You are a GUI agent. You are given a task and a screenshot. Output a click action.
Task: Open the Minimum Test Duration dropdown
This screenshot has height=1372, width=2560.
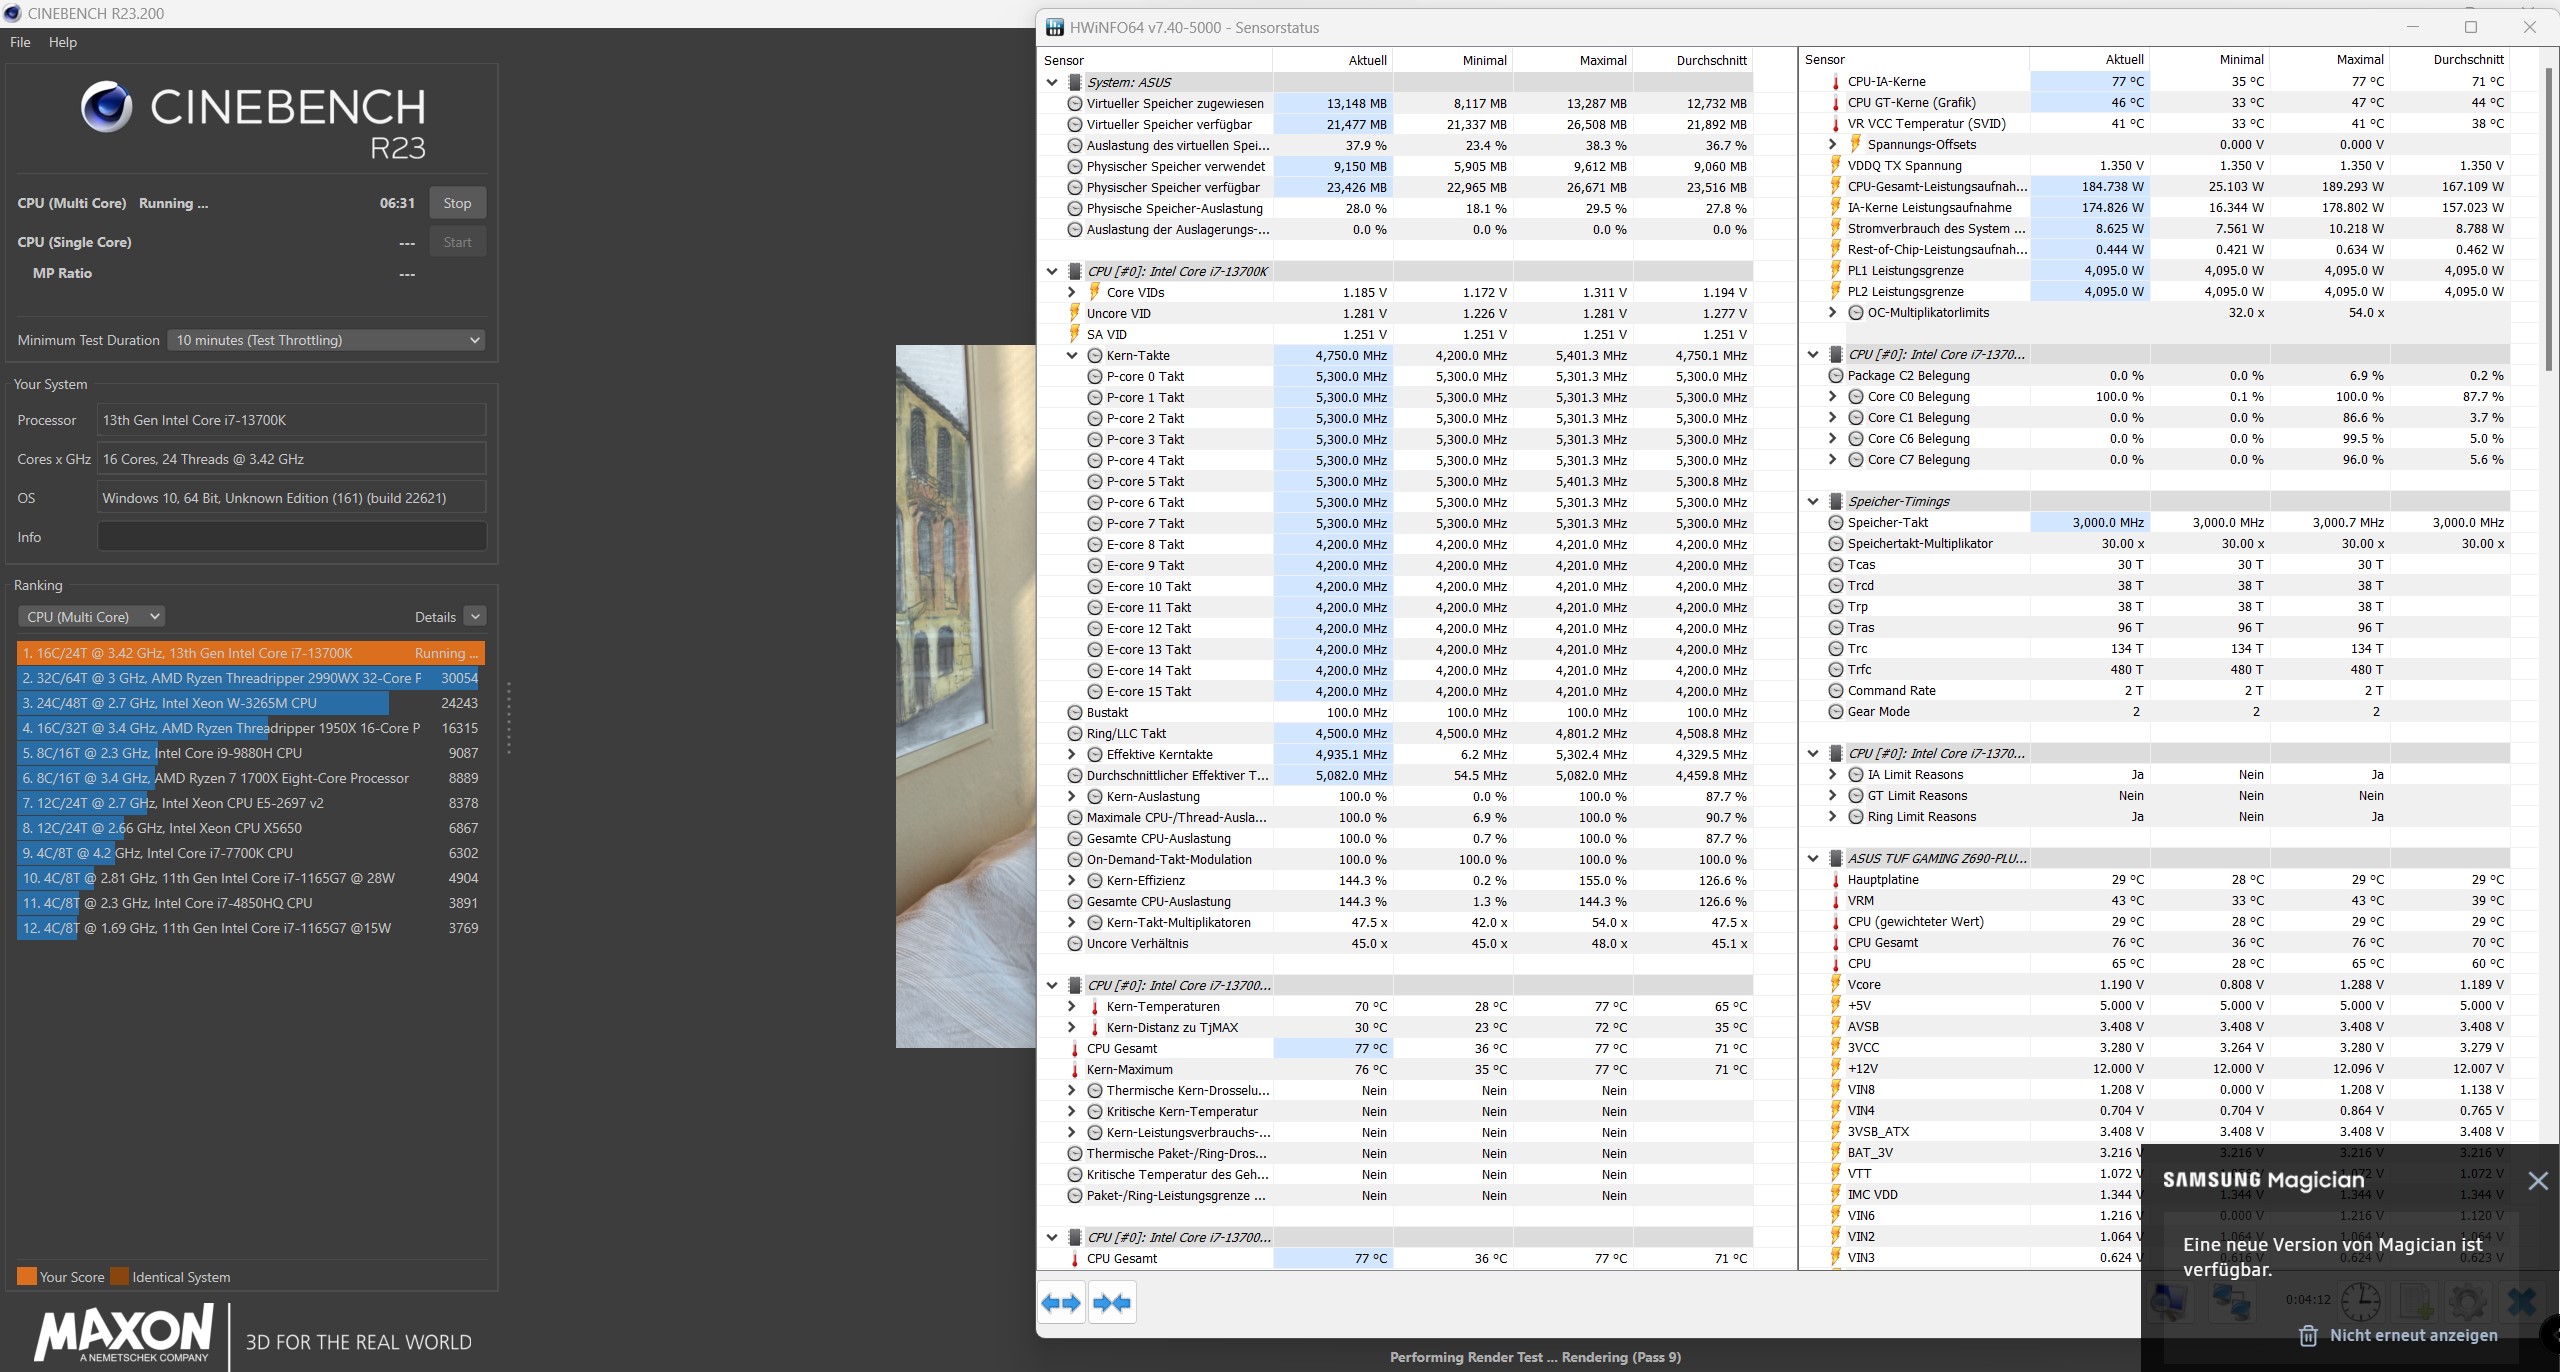[326, 340]
